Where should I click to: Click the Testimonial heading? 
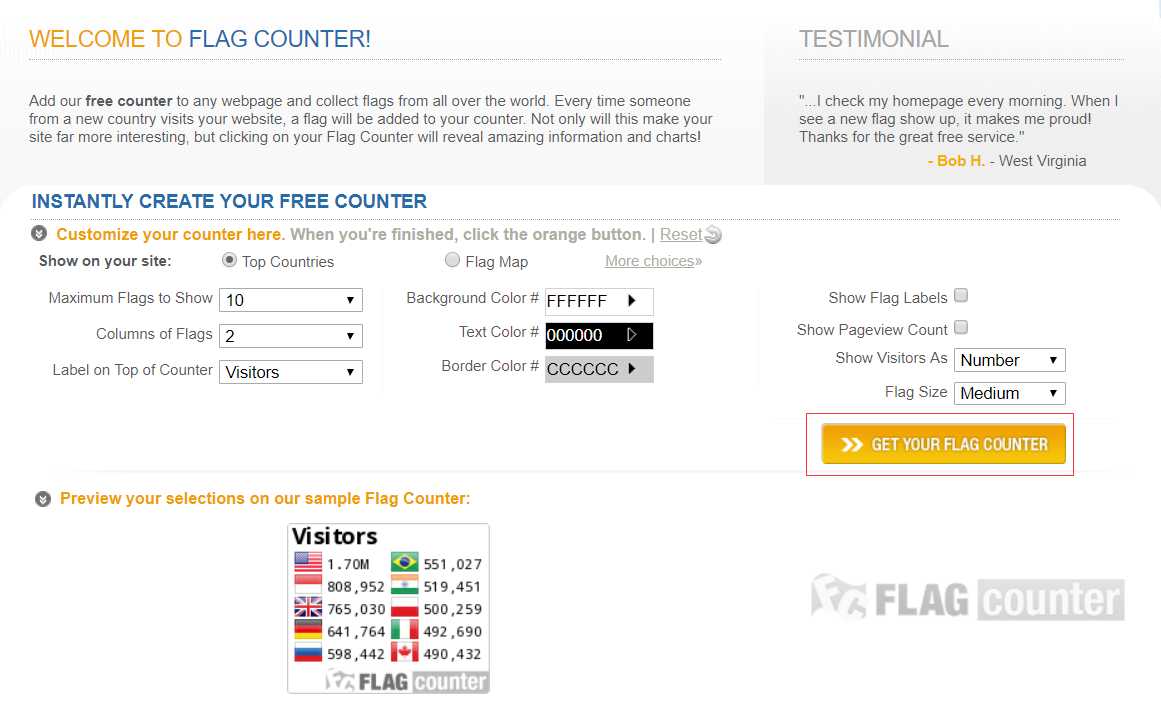click(x=874, y=38)
